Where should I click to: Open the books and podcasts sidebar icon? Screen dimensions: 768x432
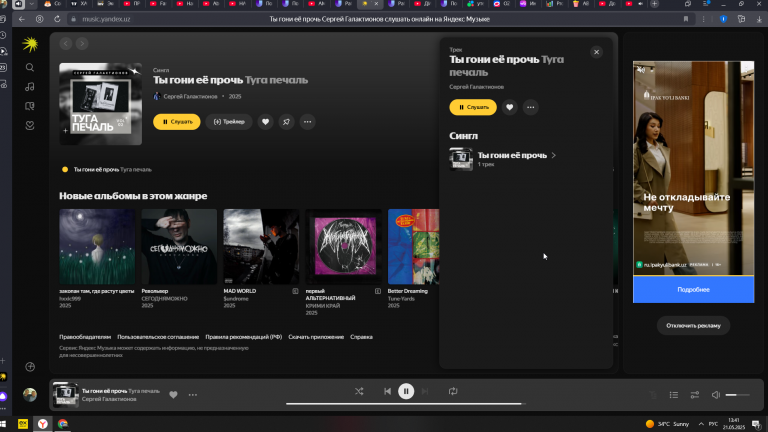(30, 106)
